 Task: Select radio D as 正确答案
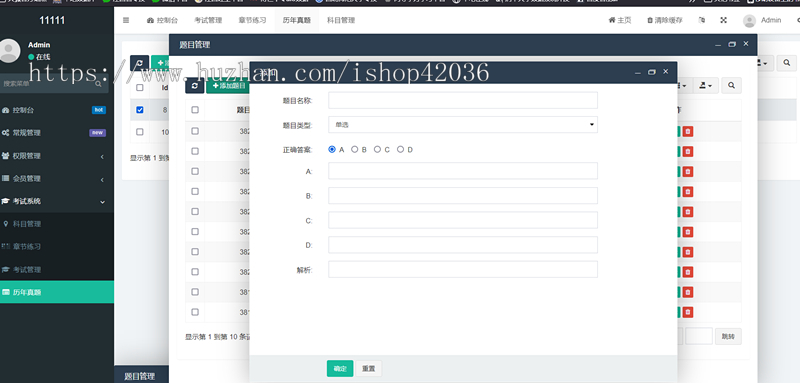click(401, 149)
